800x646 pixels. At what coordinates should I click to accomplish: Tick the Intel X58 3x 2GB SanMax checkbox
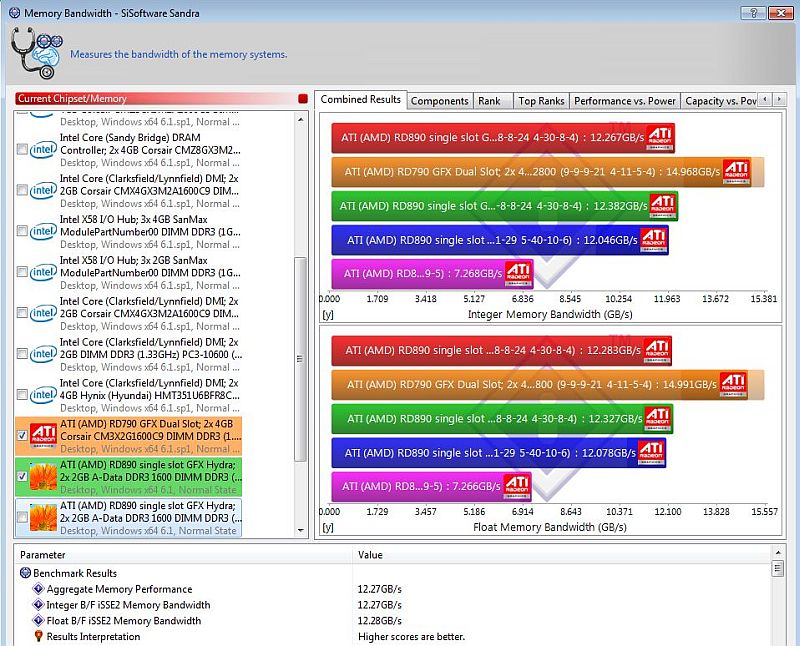[22, 271]
